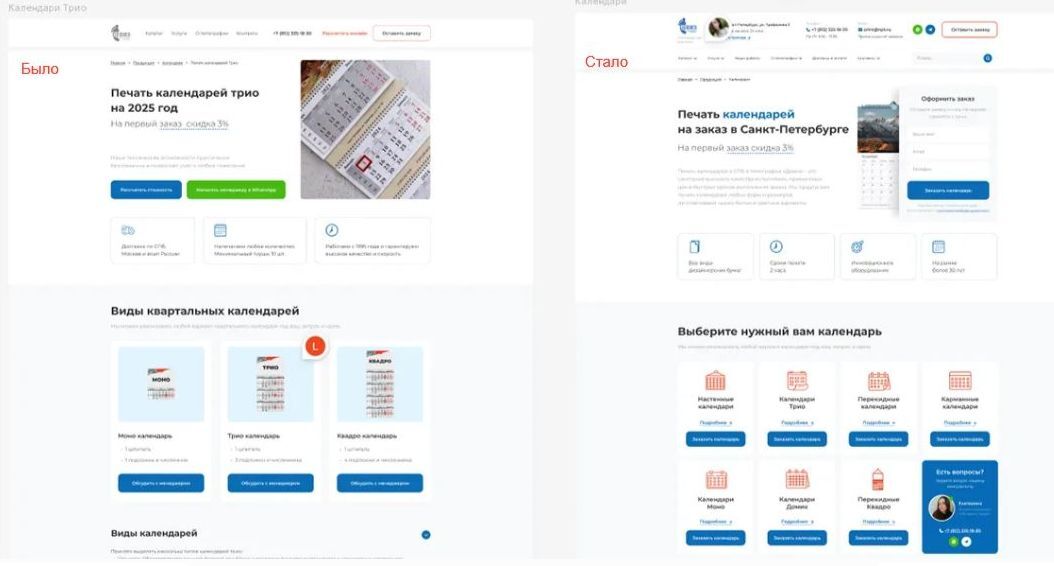
Task: Click the Трио календарь product thumbnail
Action: click(270, 384)
